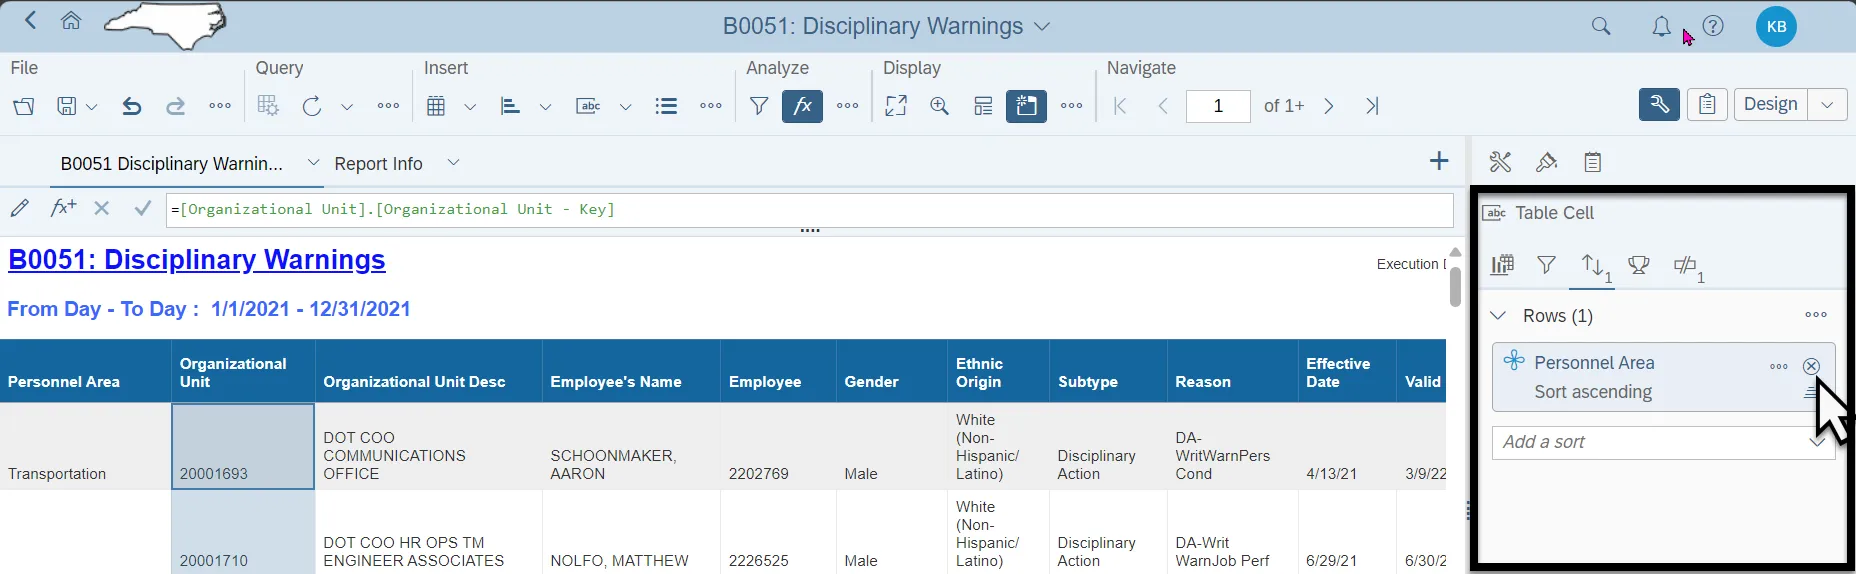Open the Ranking trophy tab in side panel
1856x574 pixels.
[x=1638, y=265]
